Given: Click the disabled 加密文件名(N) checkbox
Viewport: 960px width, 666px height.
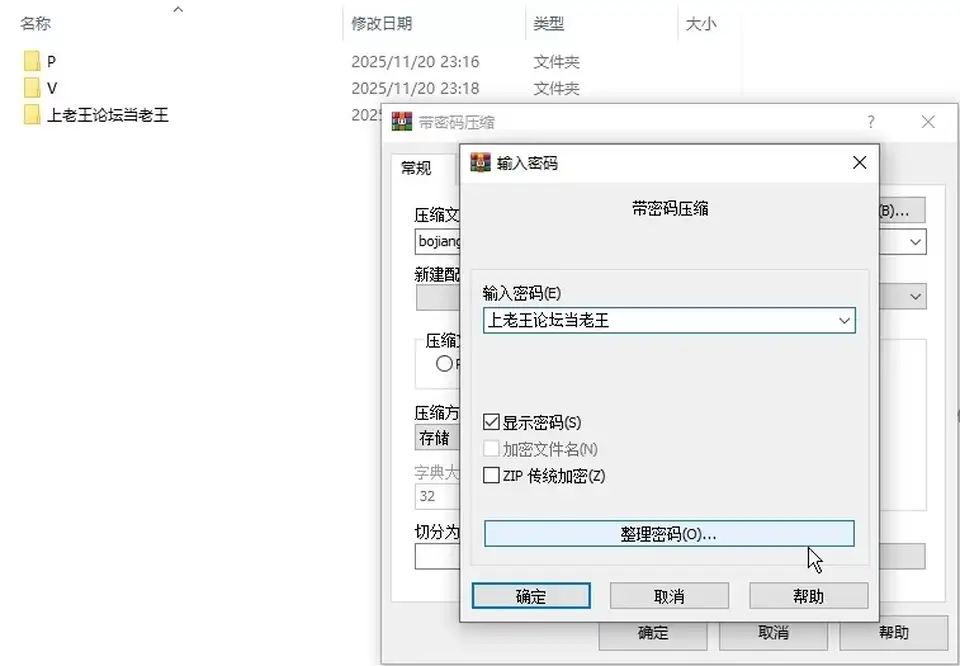Looking at the screenshot, I should point(491,449).
